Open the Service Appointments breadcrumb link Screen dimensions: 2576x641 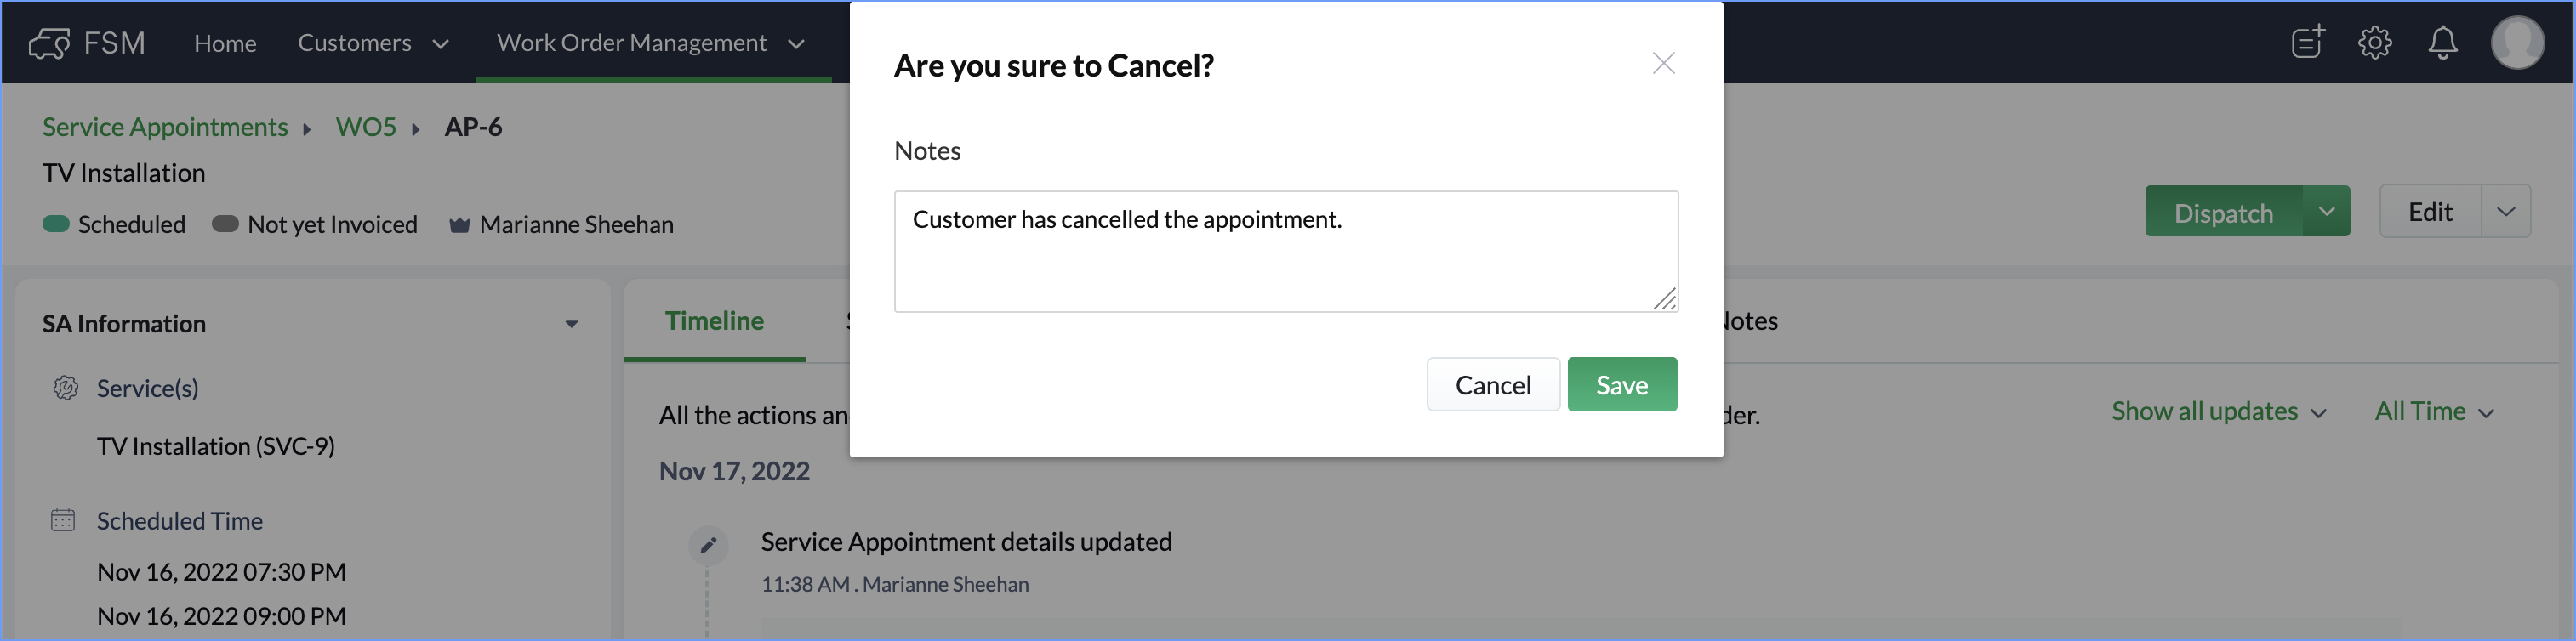pos(165,127)
